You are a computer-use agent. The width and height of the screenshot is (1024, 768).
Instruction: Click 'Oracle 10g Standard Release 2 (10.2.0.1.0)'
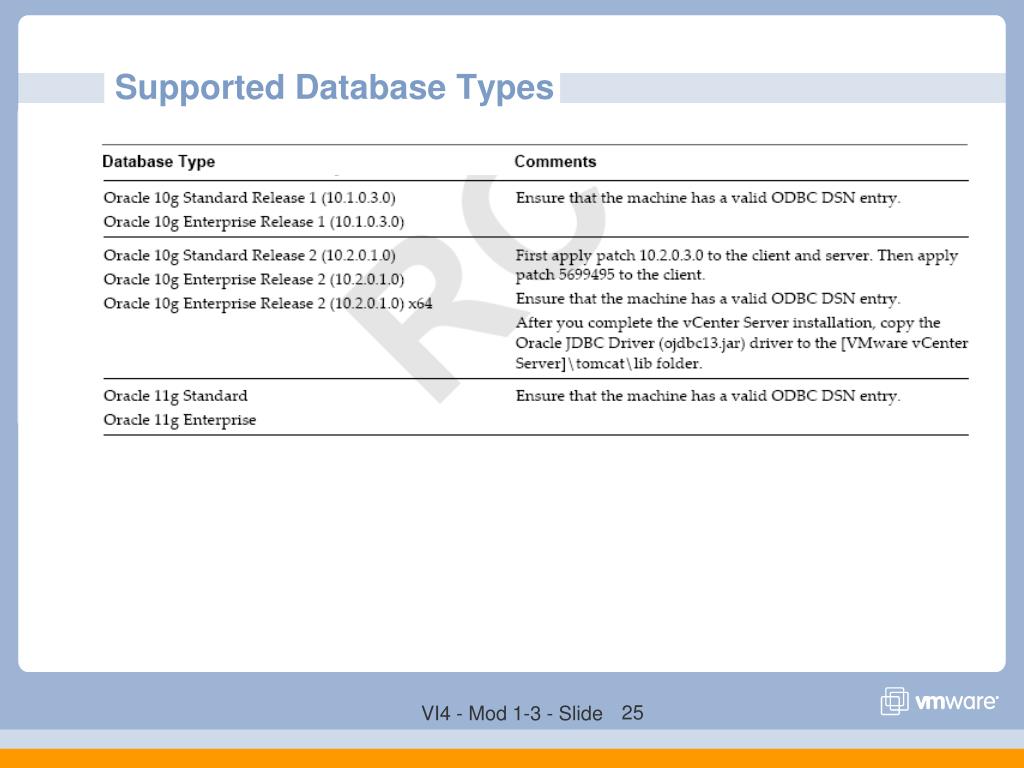(249, 255)
